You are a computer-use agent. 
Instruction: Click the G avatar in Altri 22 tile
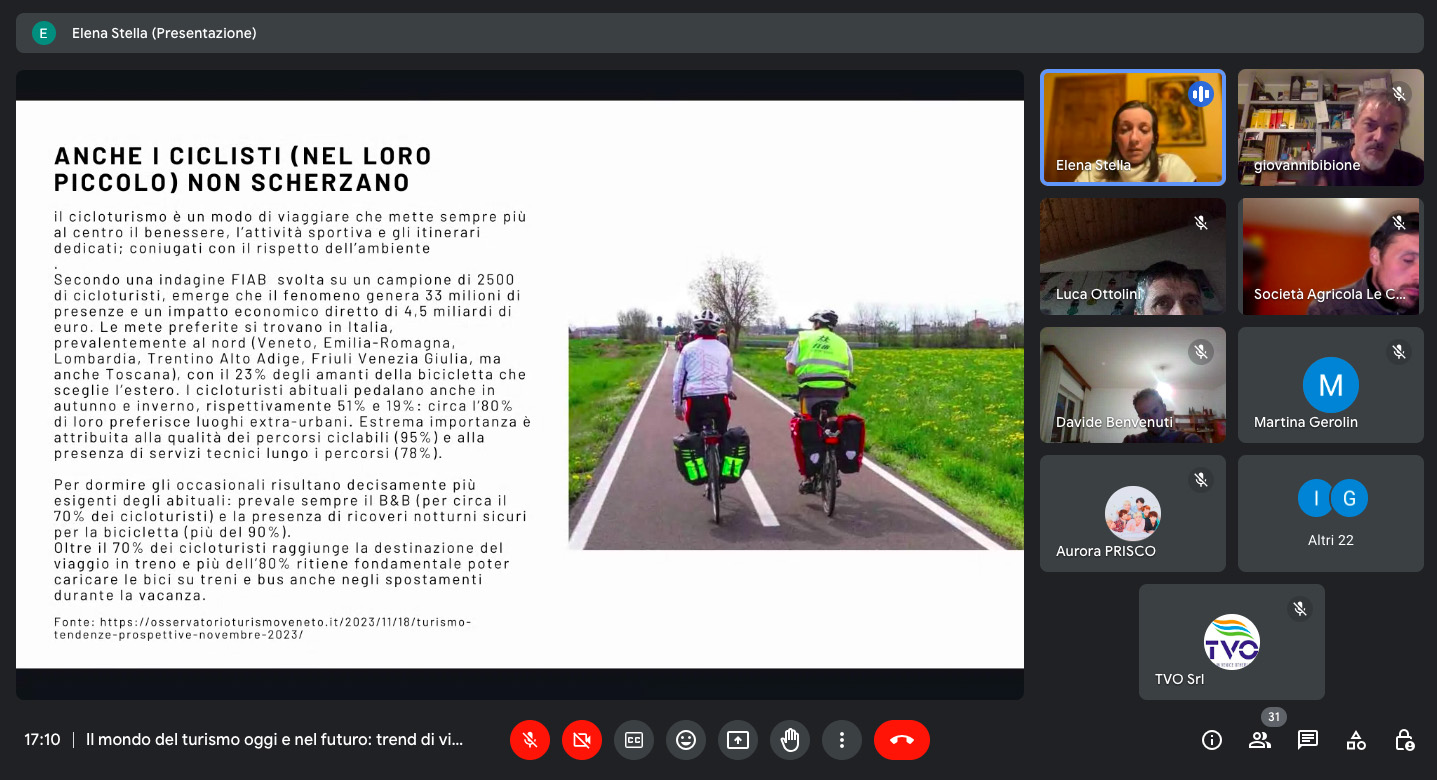pos(1349,498)
